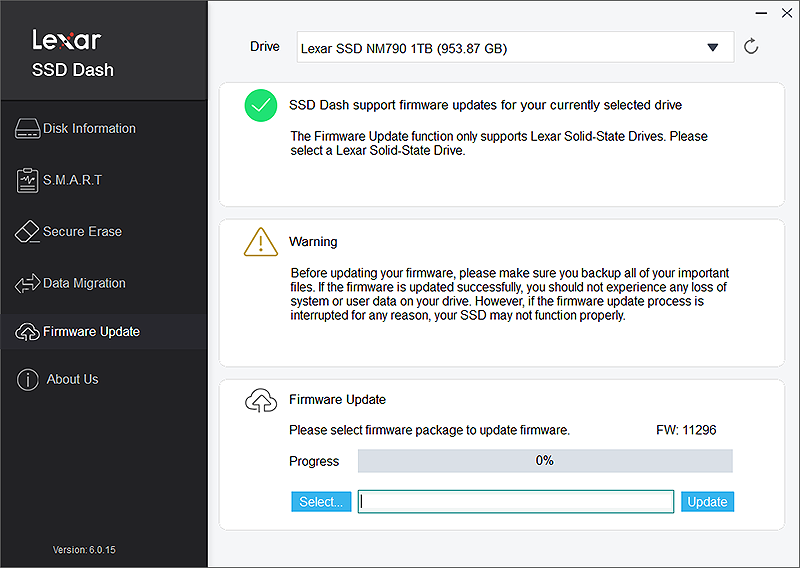The width and height of the screenshot is (800, 568).
Task: Click the green checkmark status icon
Action: pos(260,105)
